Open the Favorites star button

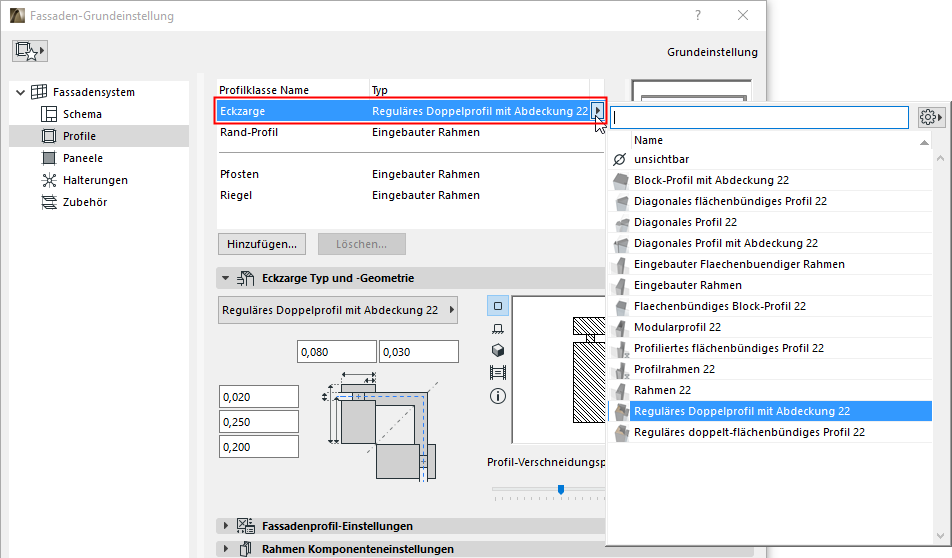click(30, 50)
